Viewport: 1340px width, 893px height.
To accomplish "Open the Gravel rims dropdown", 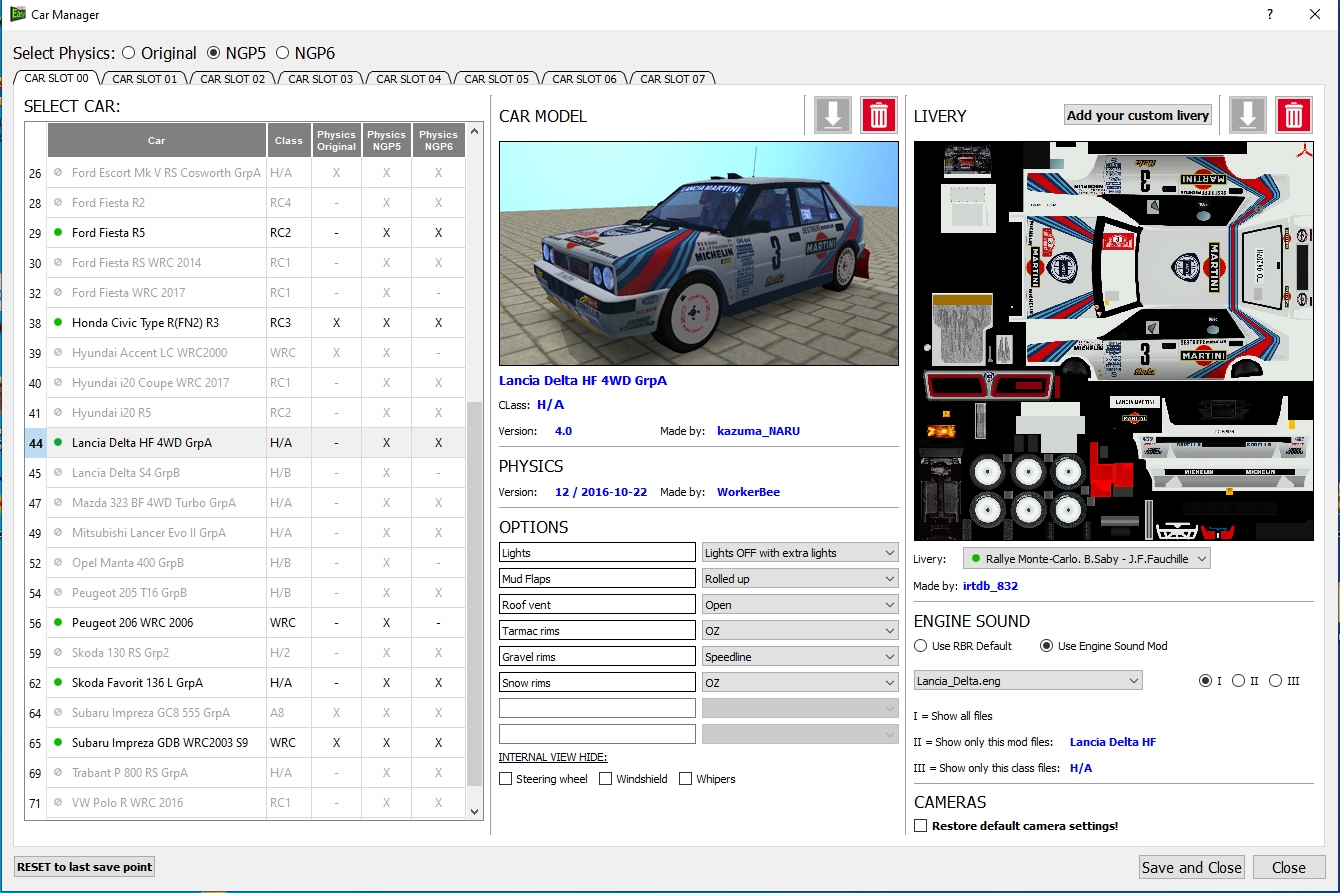I will click(800, 657).
